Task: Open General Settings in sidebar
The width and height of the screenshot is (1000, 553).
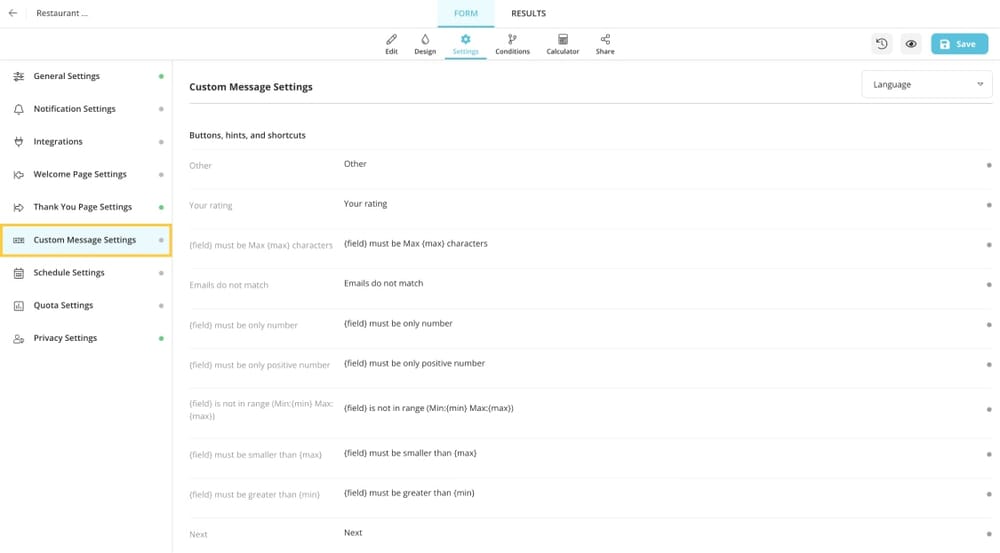Action: (x=66, y=76)
